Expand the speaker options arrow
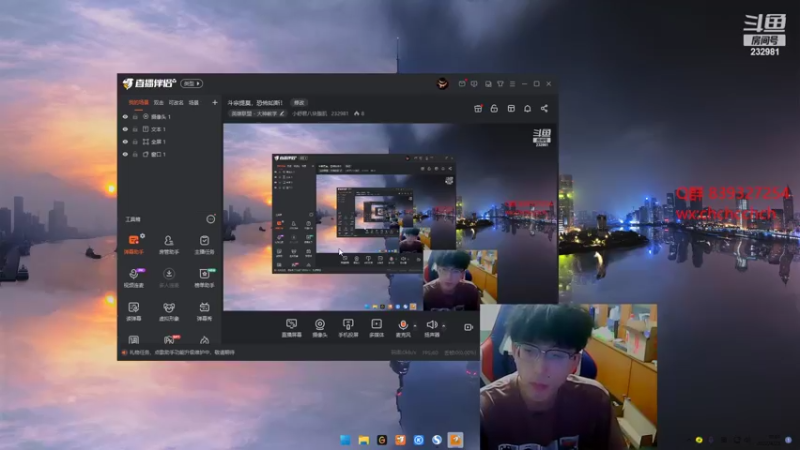Image resolution: width=800 pixels, height=450 pixels. pos(444,326)
